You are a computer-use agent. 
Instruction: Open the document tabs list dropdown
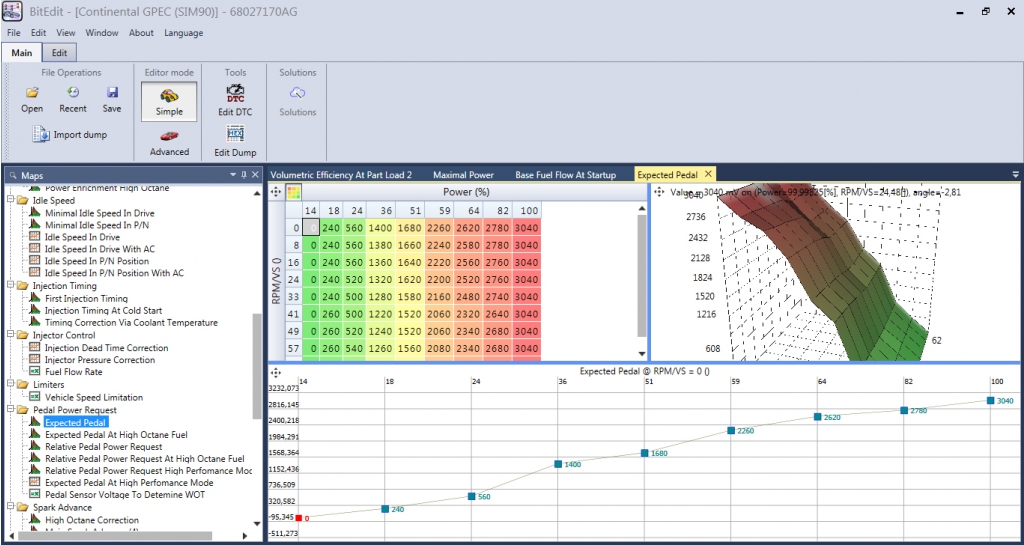(1015, 174)
